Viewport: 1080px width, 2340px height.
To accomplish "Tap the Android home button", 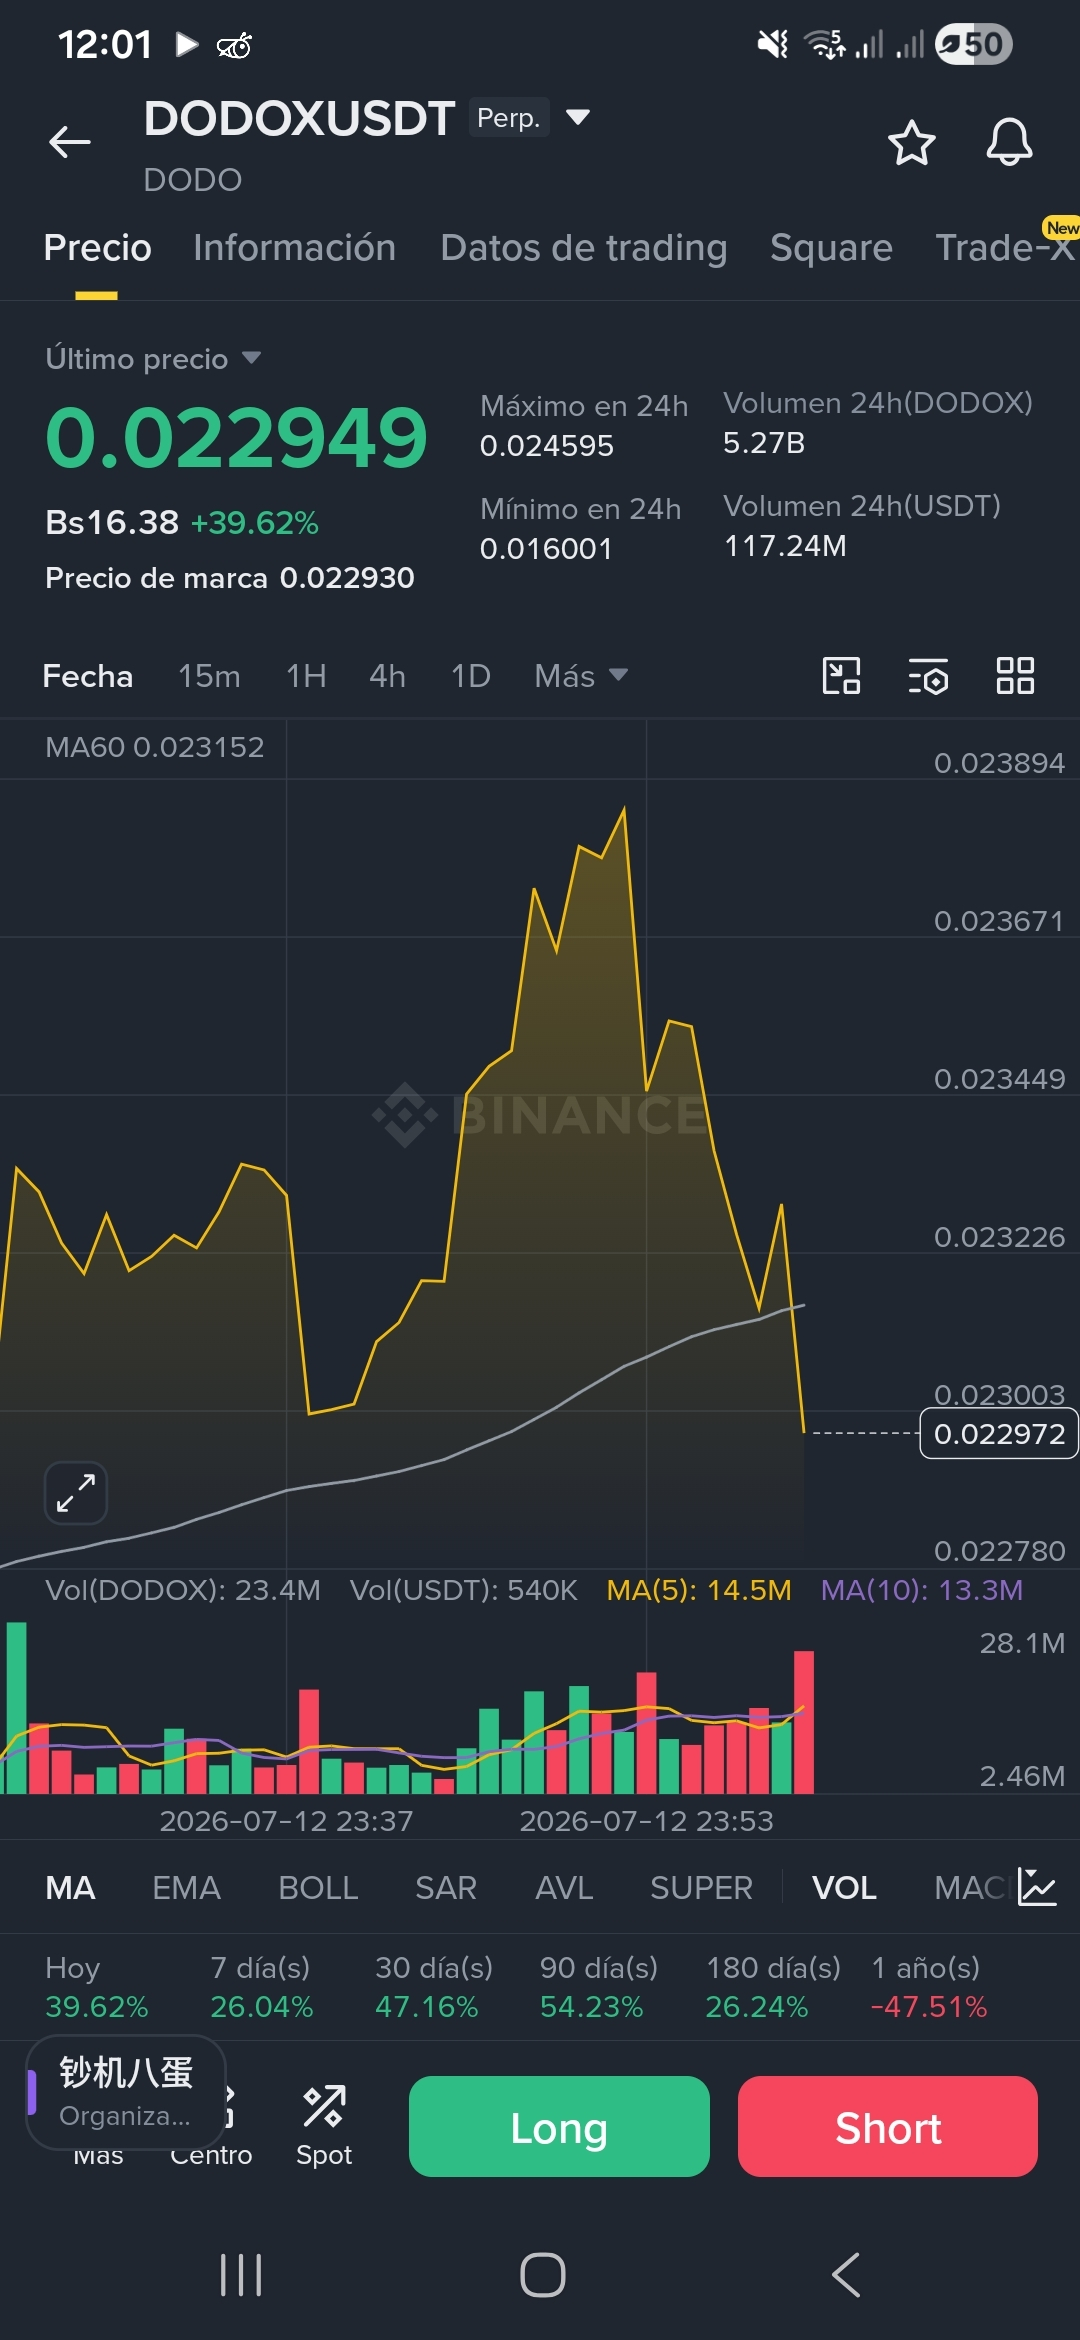I will point(542,2275).
